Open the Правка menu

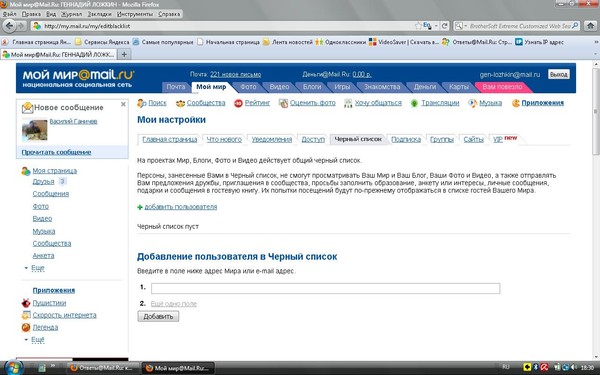[31, 14]
